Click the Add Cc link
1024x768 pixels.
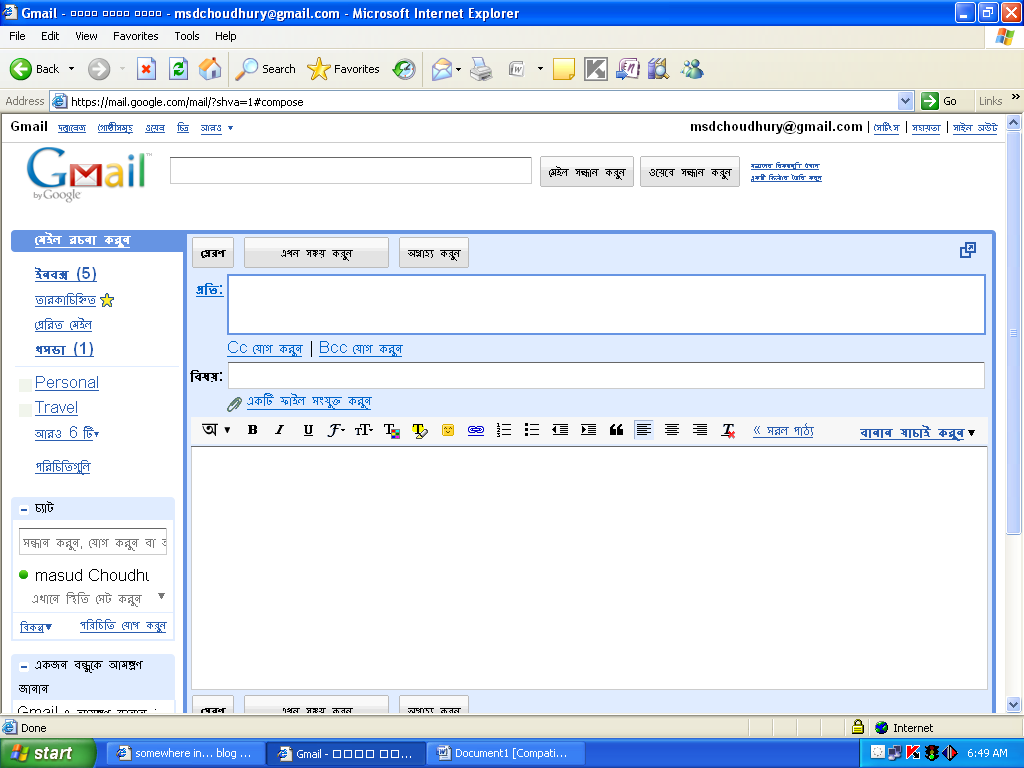click(x=264, y=348)
